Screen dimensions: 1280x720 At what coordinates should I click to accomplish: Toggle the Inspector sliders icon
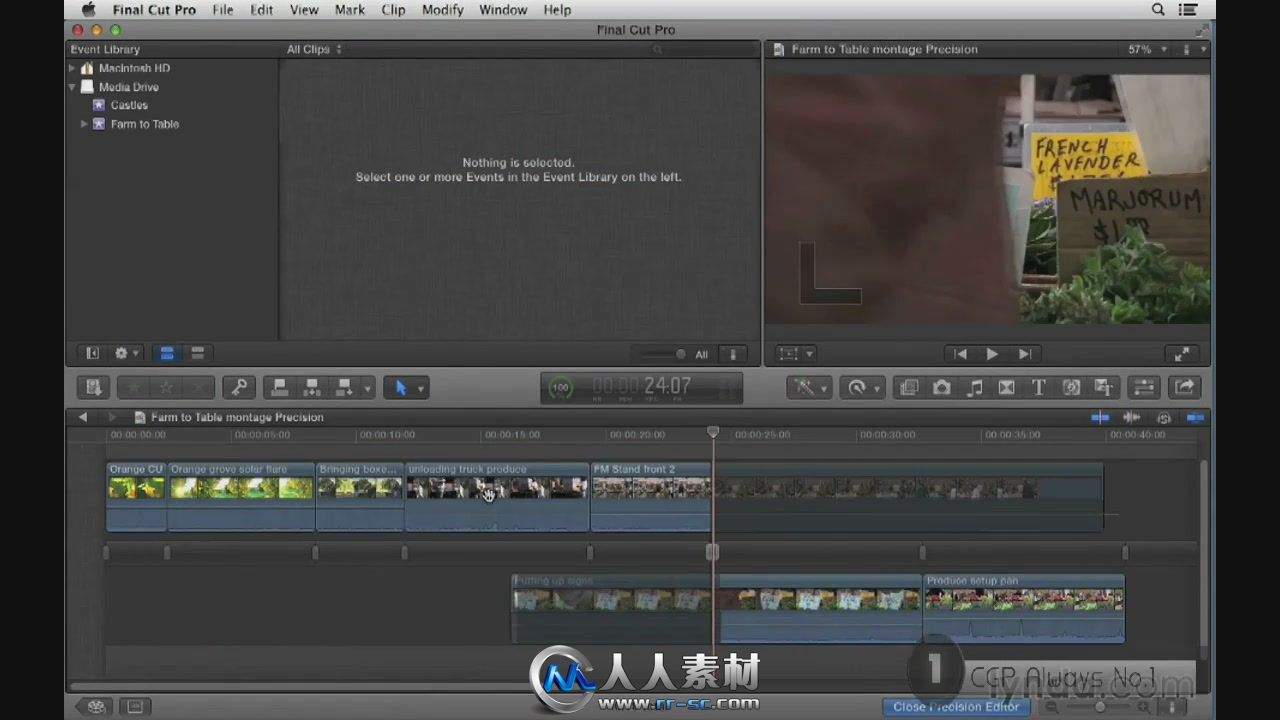point(1143,387)
